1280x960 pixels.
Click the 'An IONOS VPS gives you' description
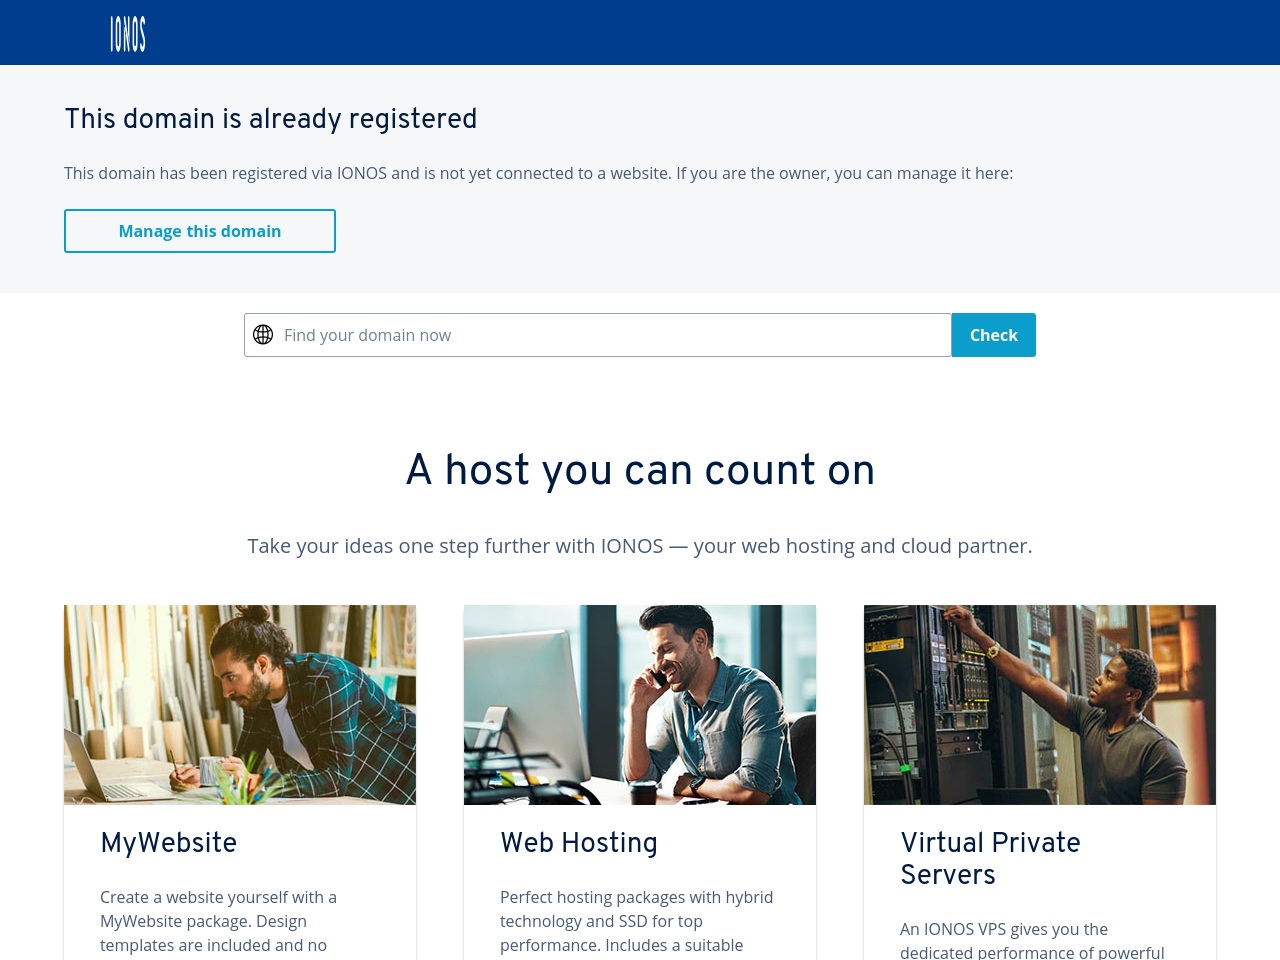pyautogui.click(x=1032, y=940)
